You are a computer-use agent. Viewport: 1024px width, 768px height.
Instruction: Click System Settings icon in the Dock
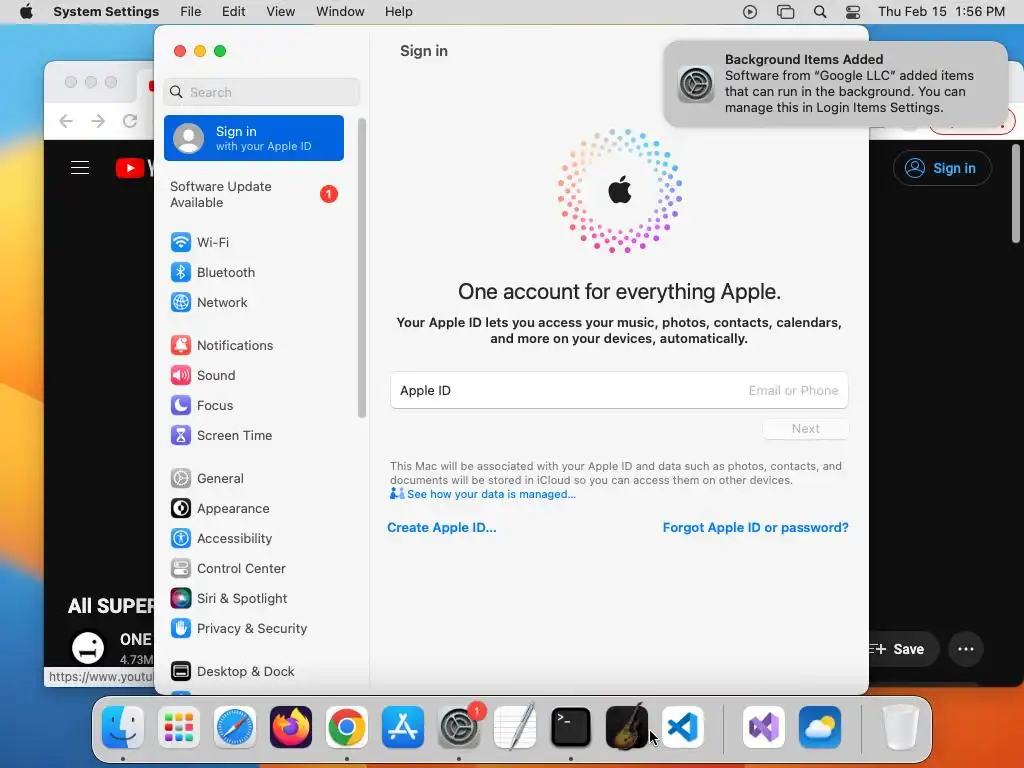[x=458, y=727]
